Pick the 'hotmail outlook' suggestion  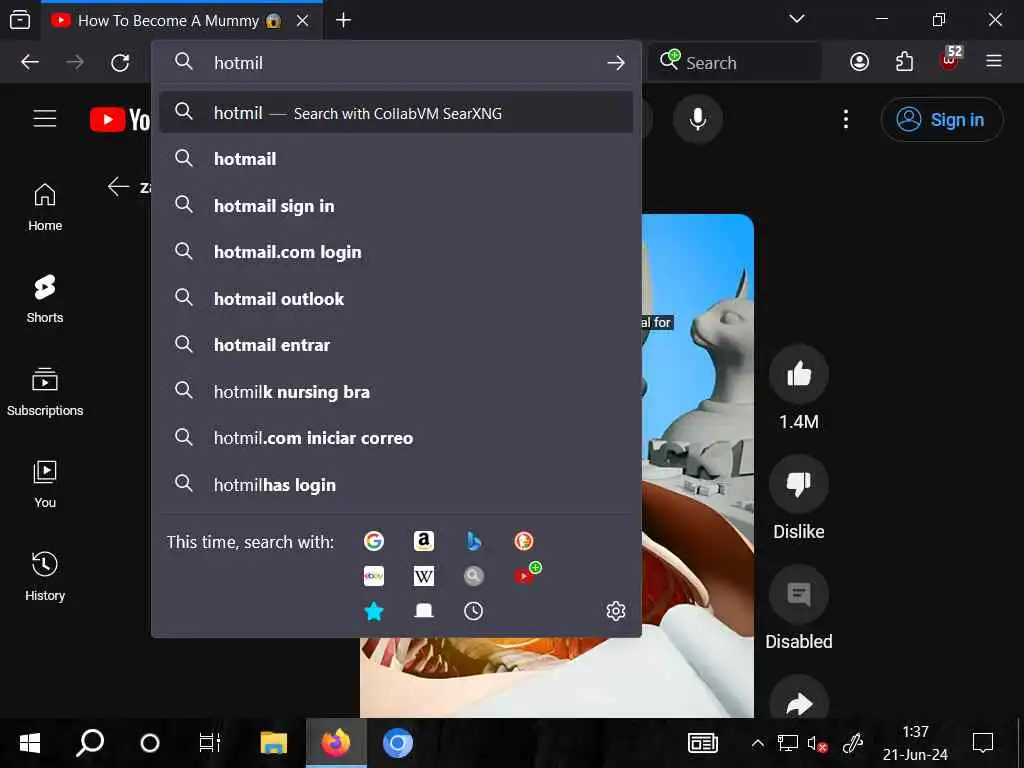(396, 298)
